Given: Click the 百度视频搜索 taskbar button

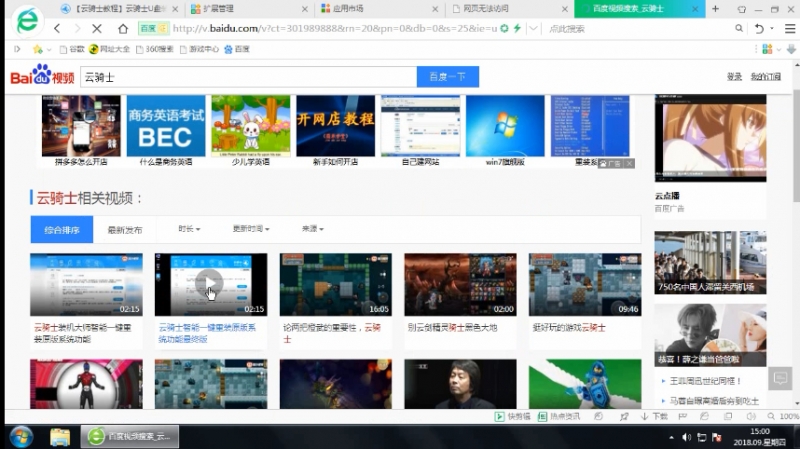Looking at the screenshot, I should point(130,437).
